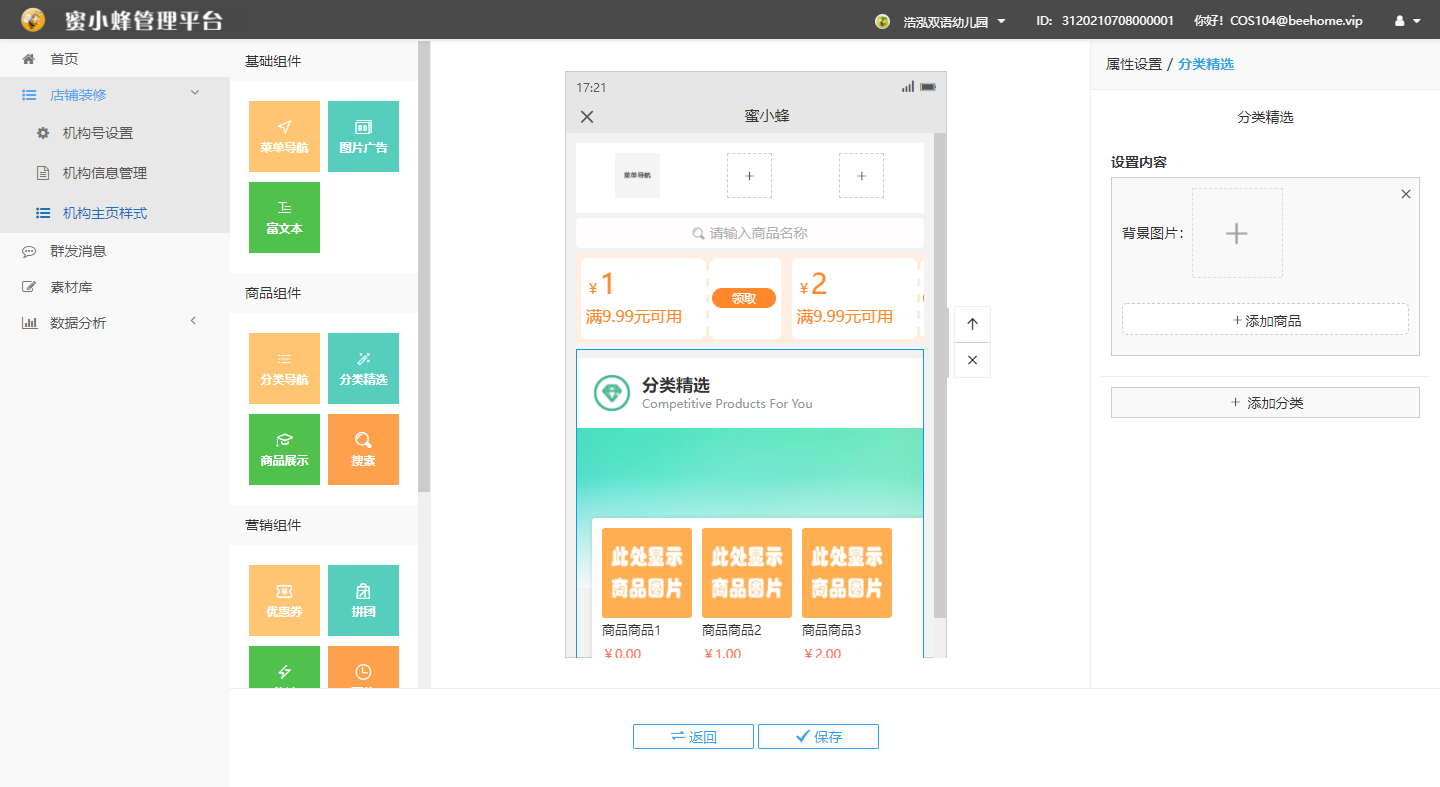Select the 图片广告 component tile
This screenshot has width=1440, height=787.
pyautogui.click(x=363, y=136)
